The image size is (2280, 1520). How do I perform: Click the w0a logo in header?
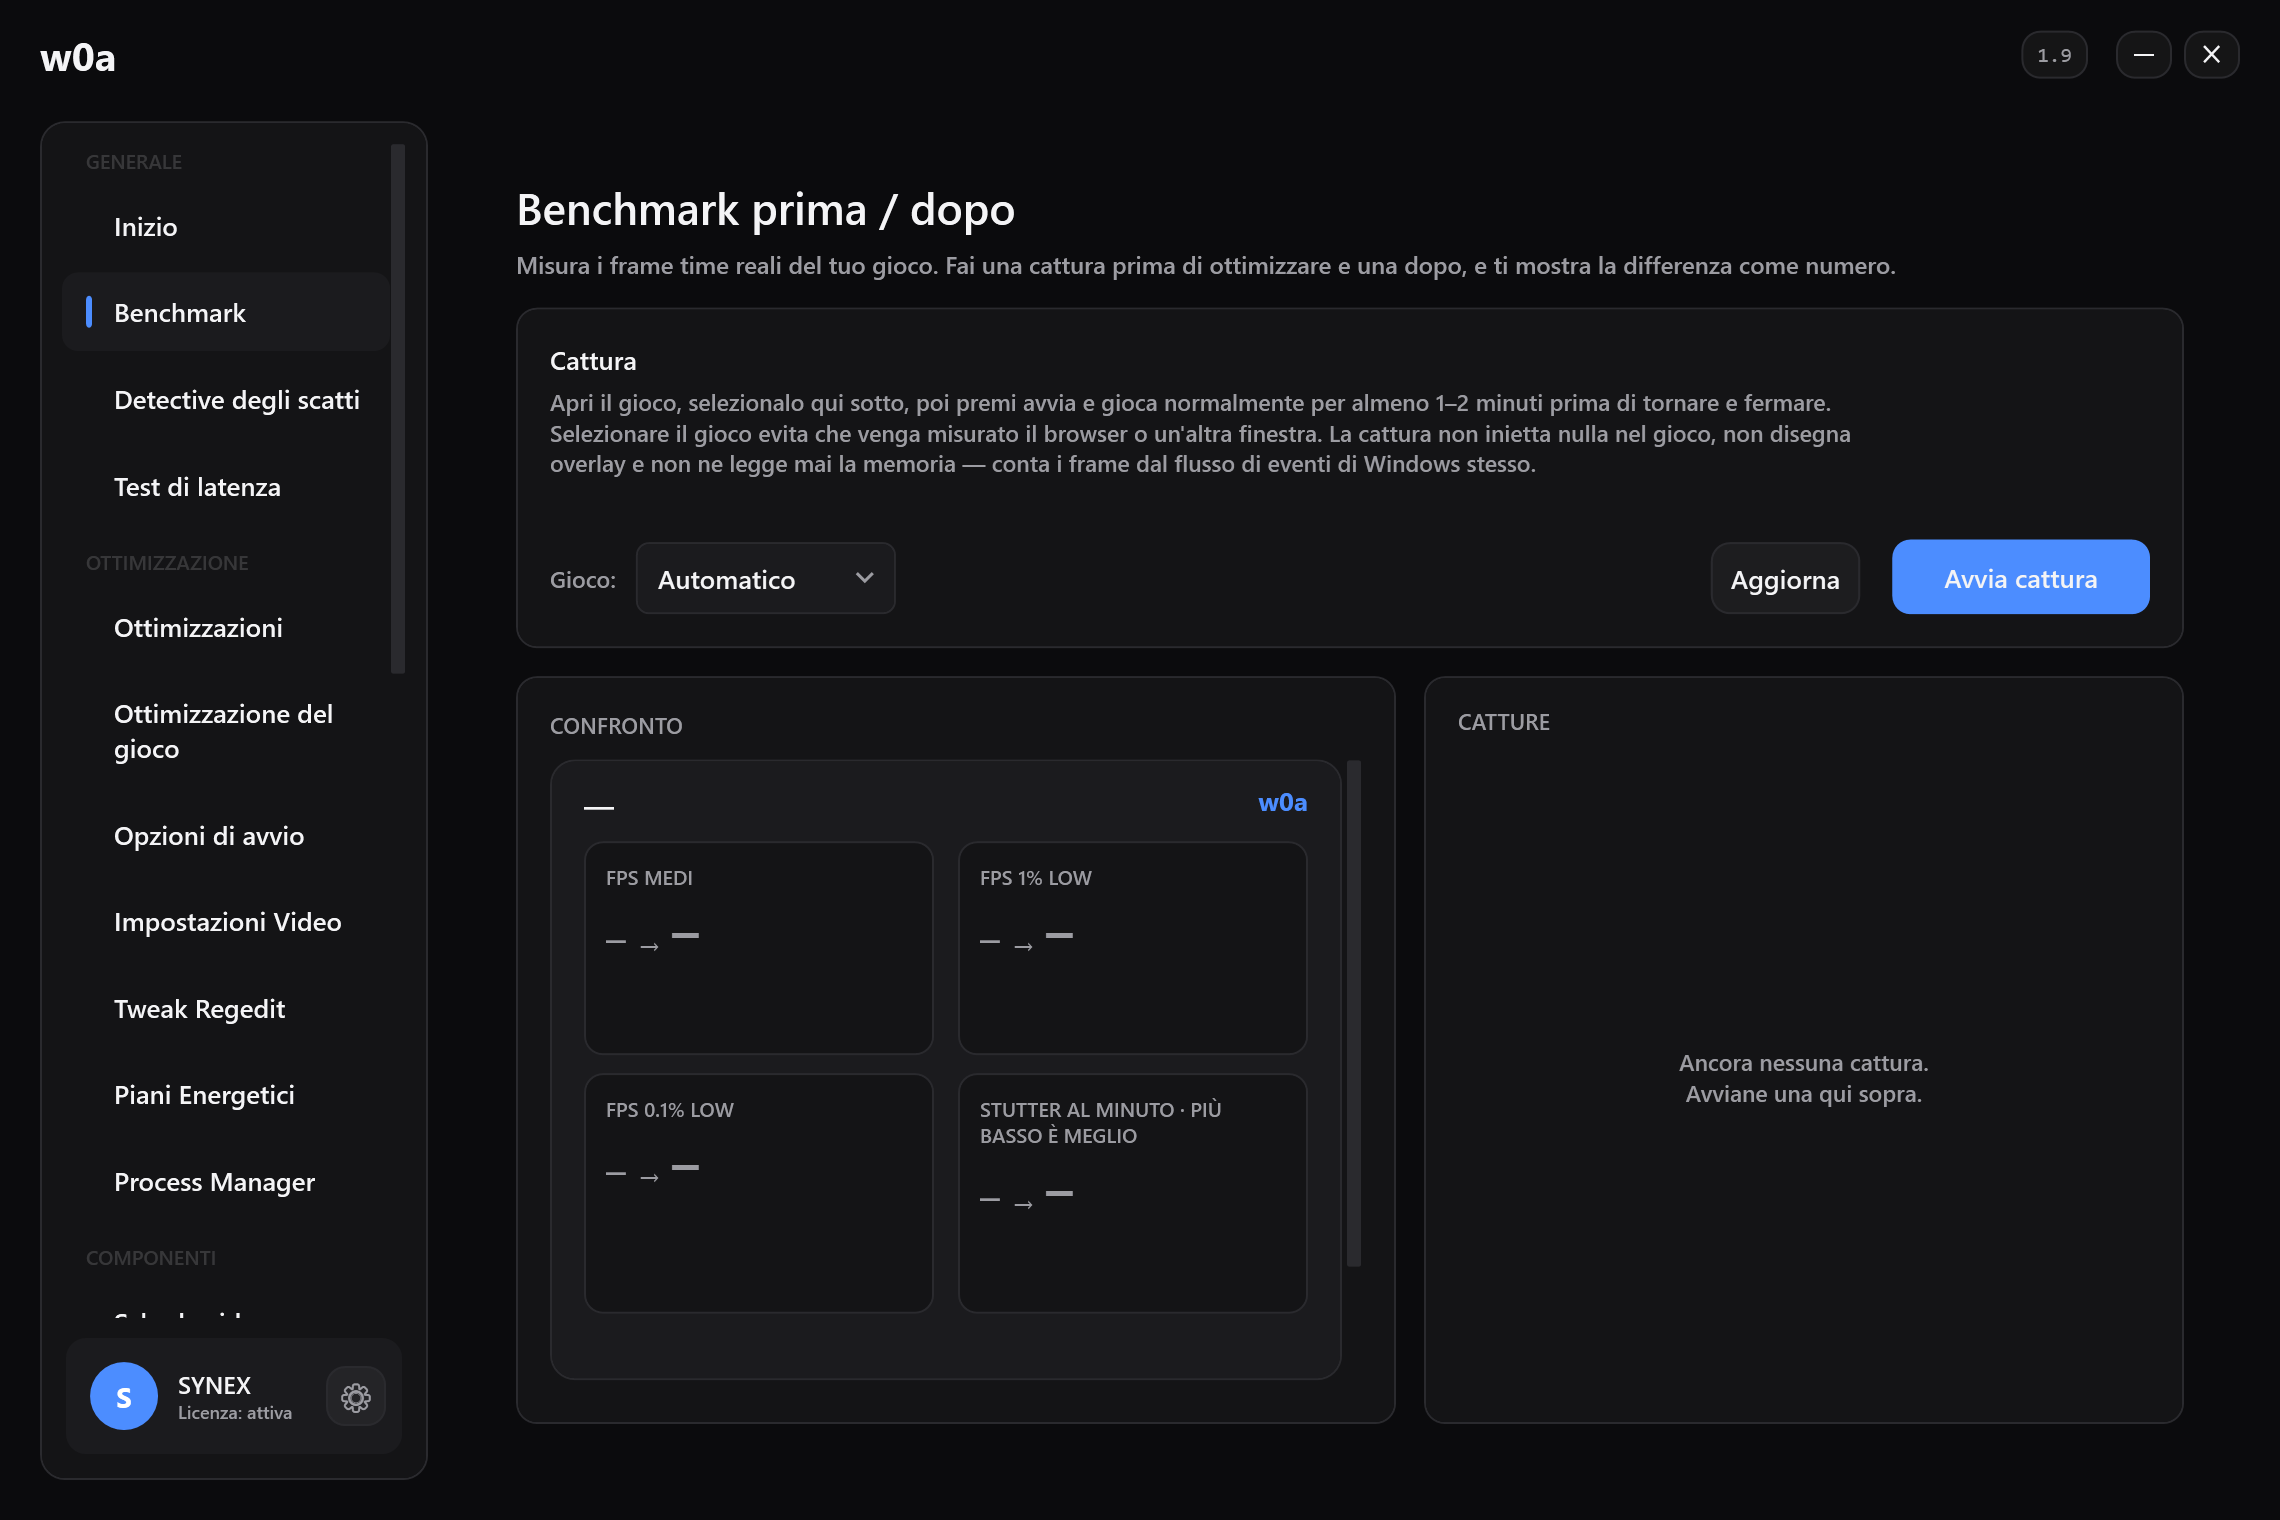78,57
